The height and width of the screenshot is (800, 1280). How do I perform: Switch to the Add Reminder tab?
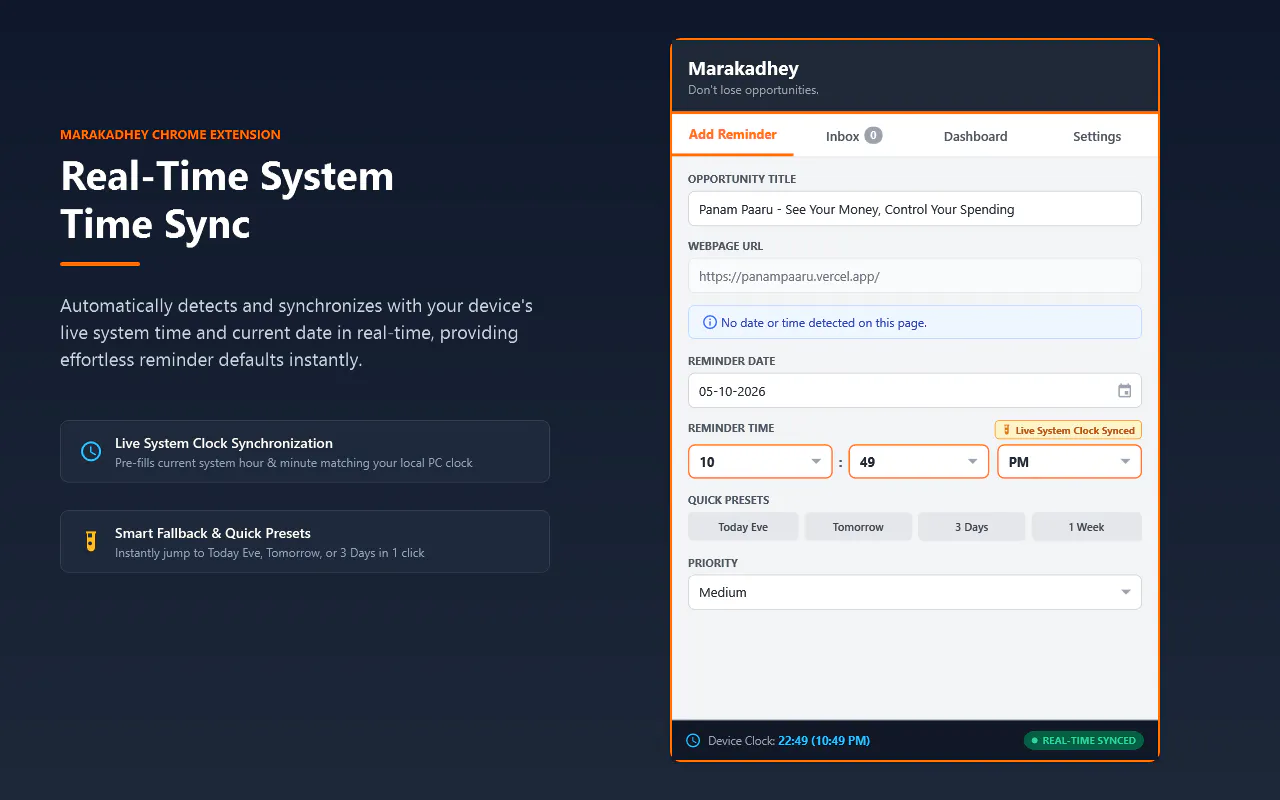tap(733, 135)
